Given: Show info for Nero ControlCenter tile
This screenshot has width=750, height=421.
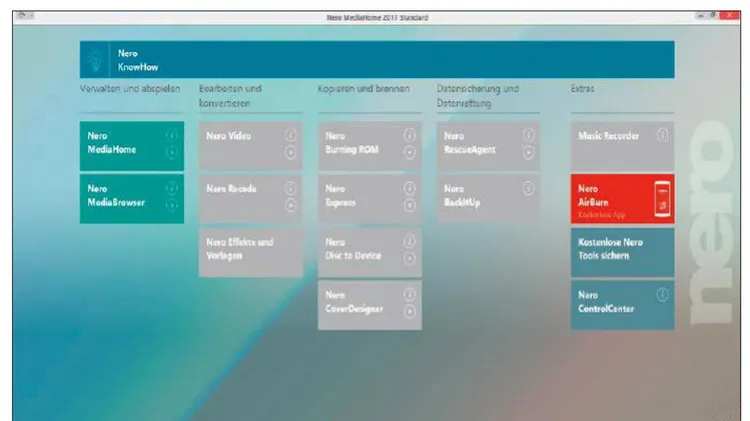Looking at the screenshot, I should click(x=662, y=294).
